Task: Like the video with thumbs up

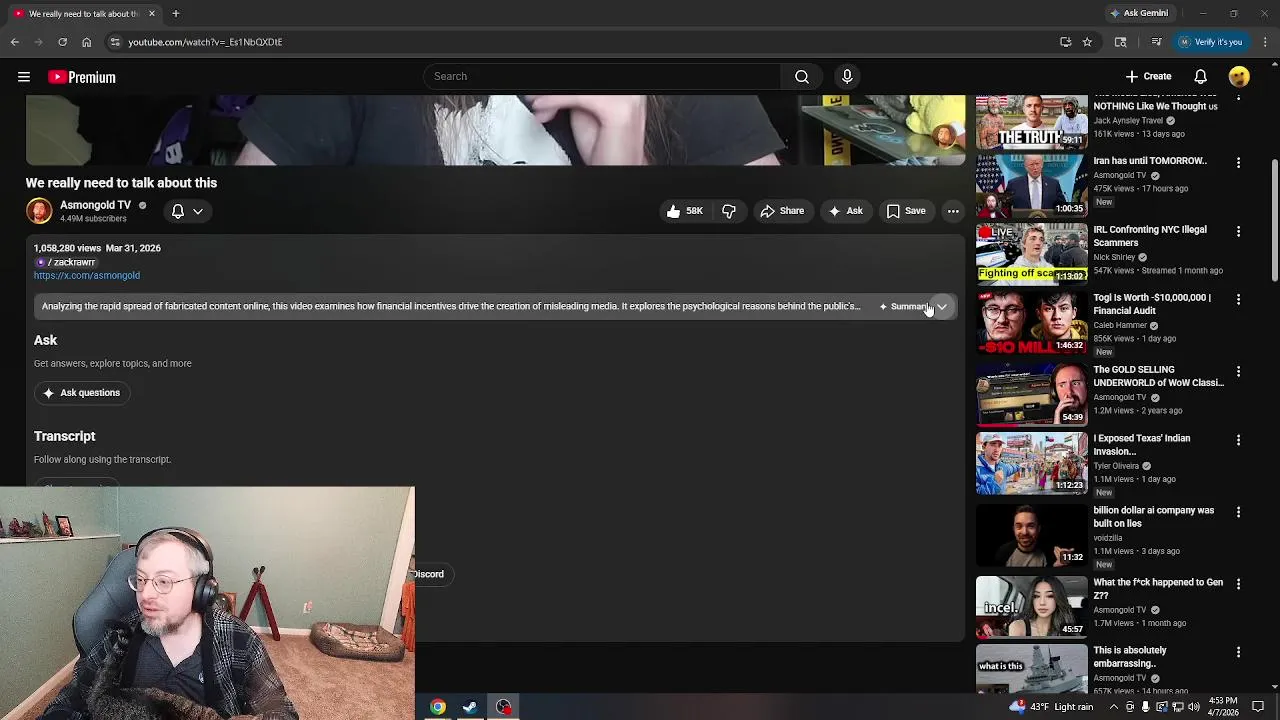Action: pyautogui.click(x=685, y=211)
